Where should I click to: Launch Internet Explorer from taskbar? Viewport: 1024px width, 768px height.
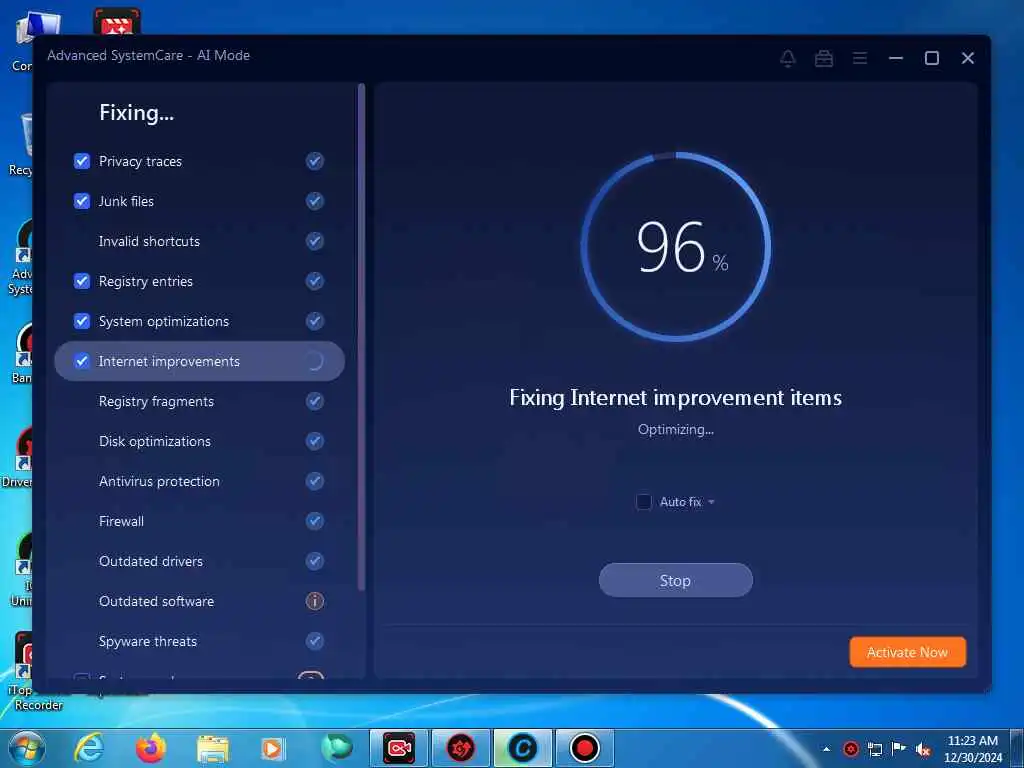tap(88, 748)
